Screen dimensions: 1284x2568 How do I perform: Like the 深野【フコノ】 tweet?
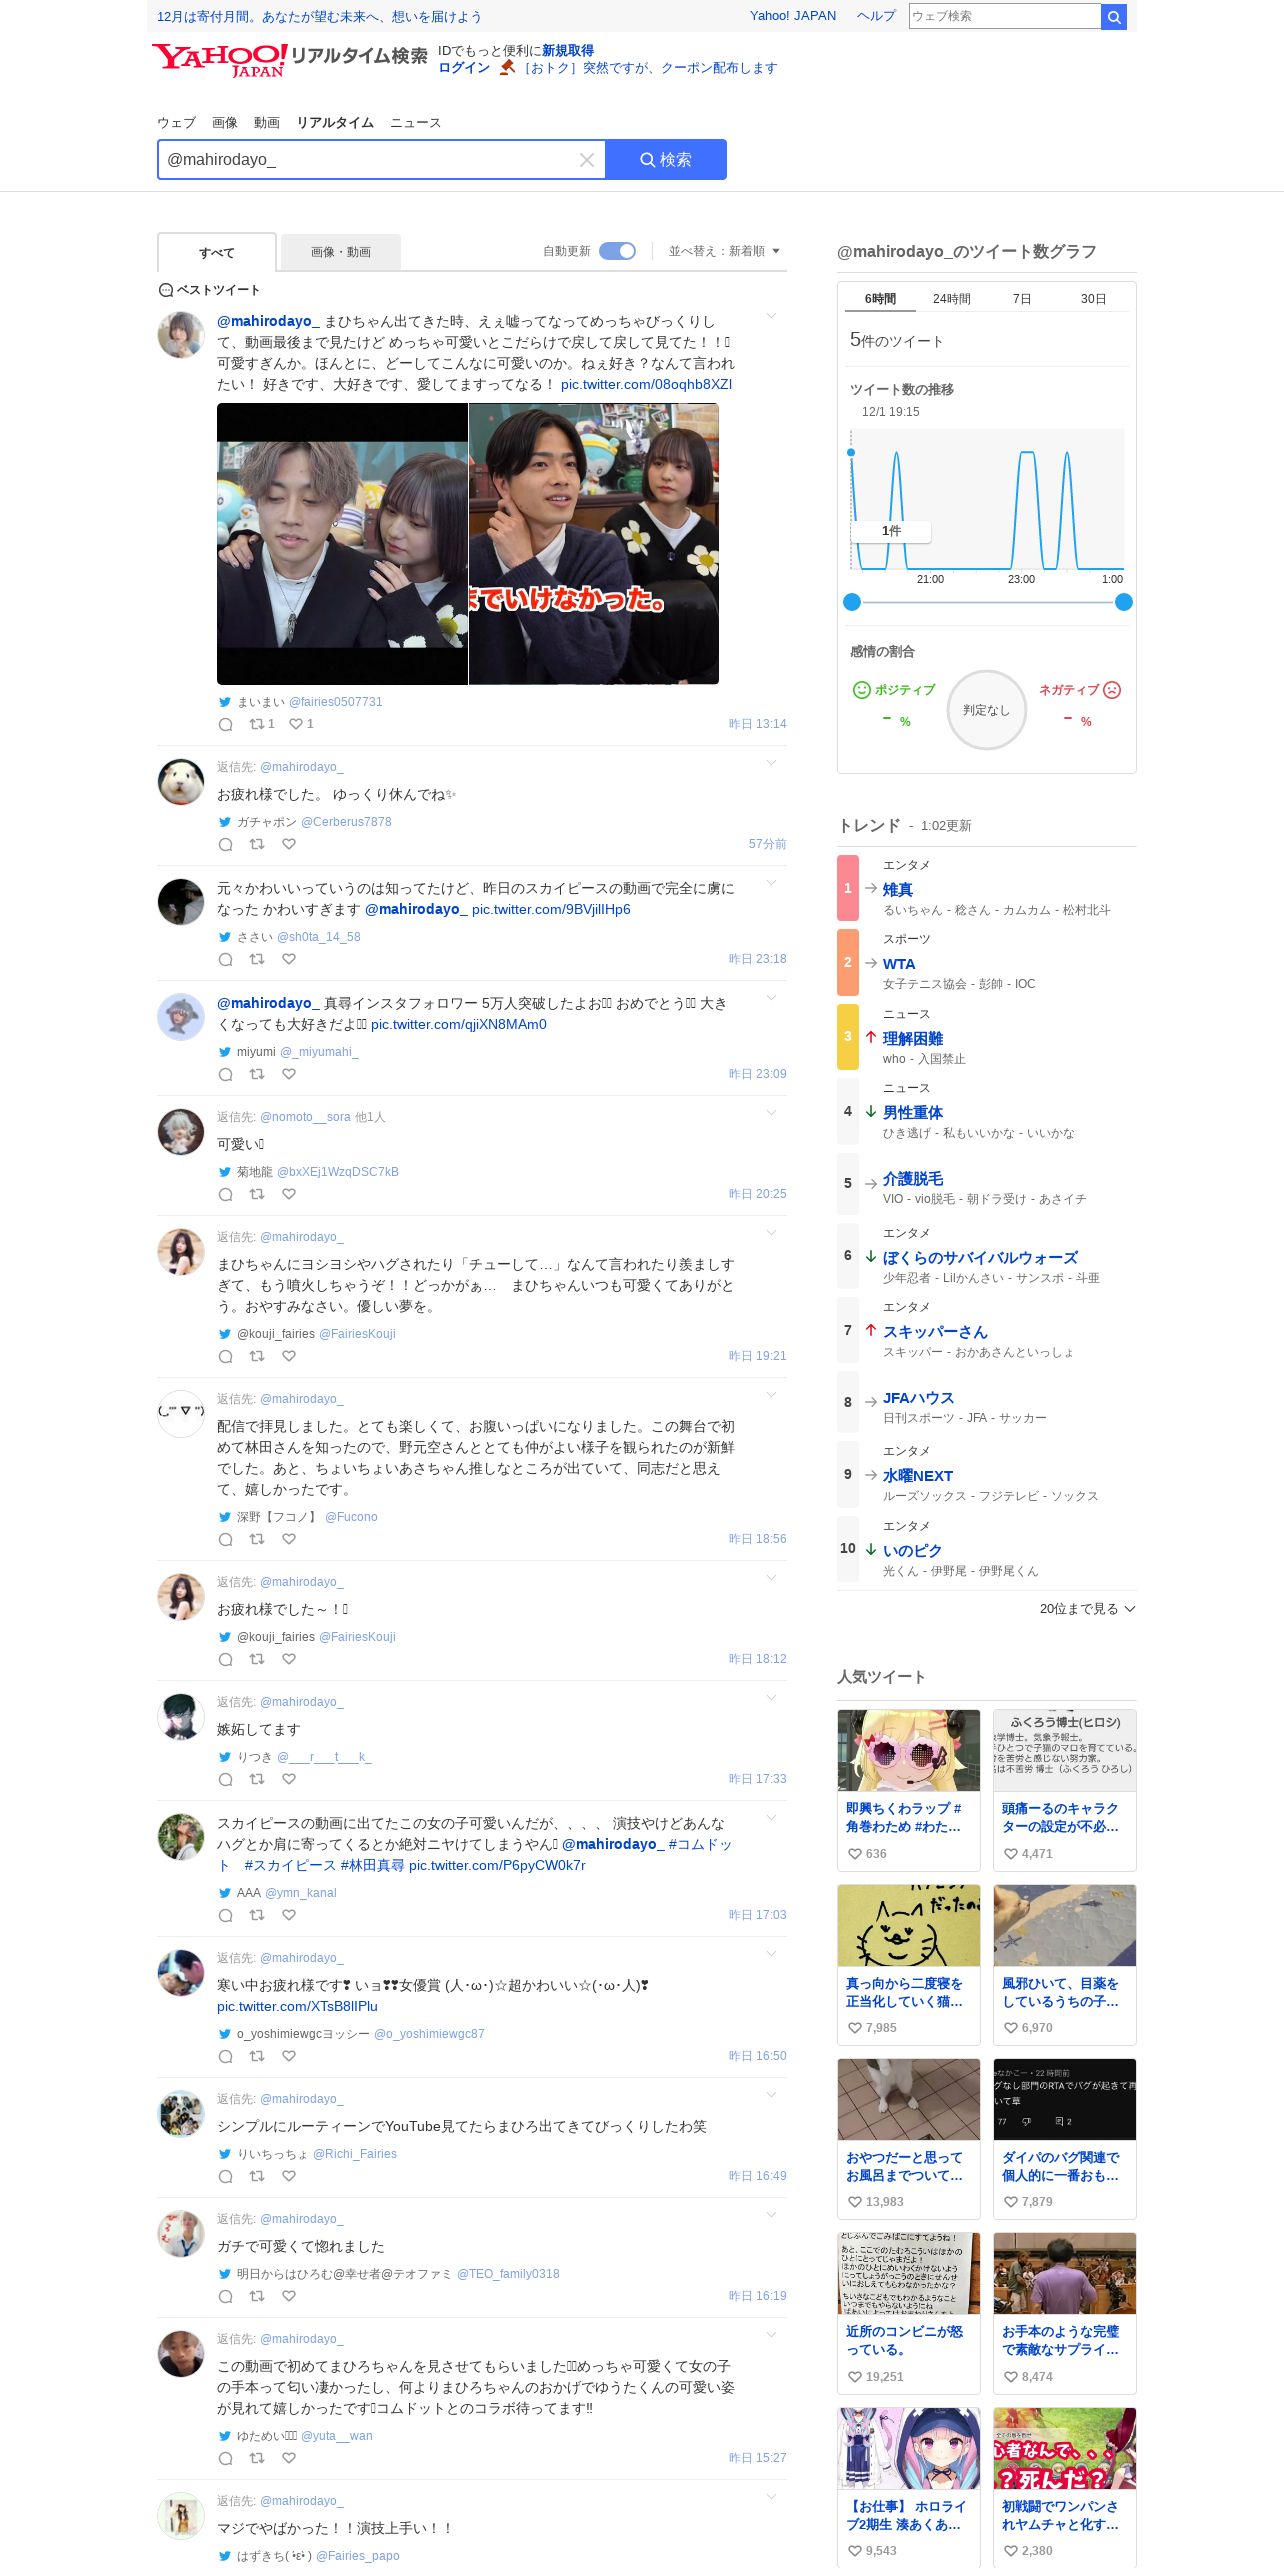pyautogui.click(x=289, y=1539)
